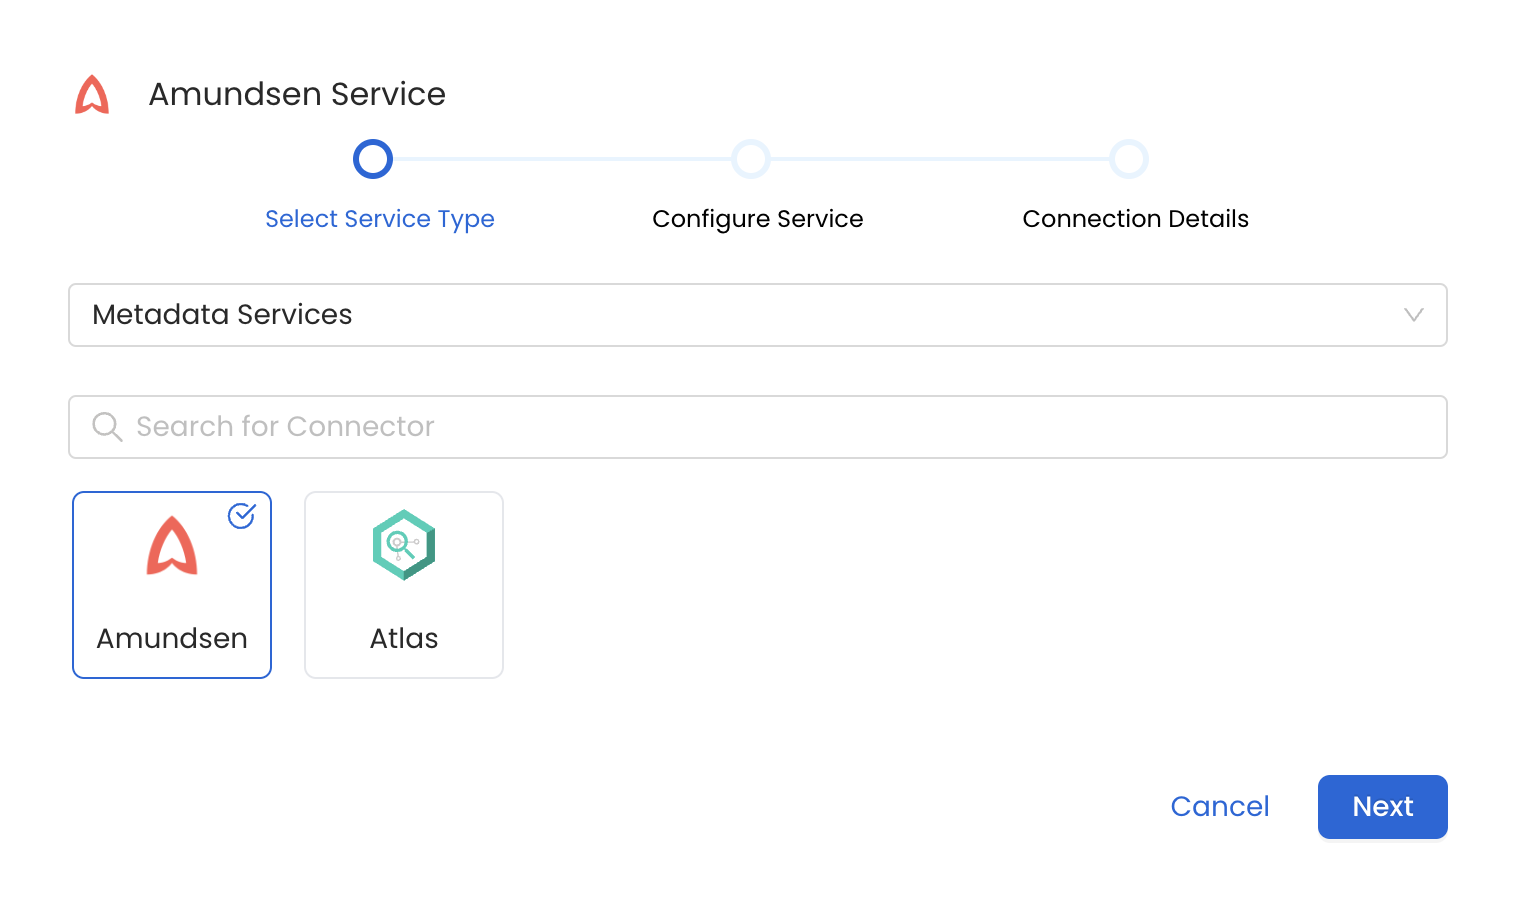
Task: Click the checkmark badge on the Amundsen card
Action: [241, 517]
